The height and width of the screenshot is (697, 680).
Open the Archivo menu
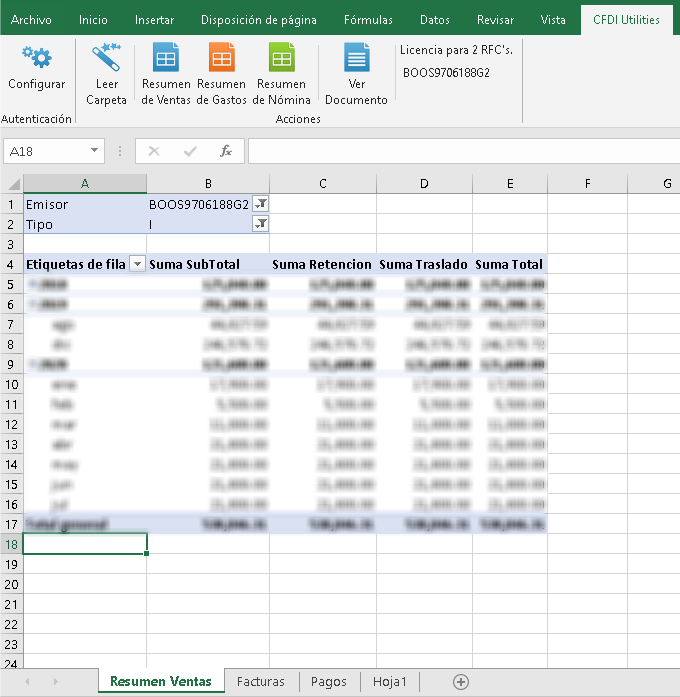[31, 19]
